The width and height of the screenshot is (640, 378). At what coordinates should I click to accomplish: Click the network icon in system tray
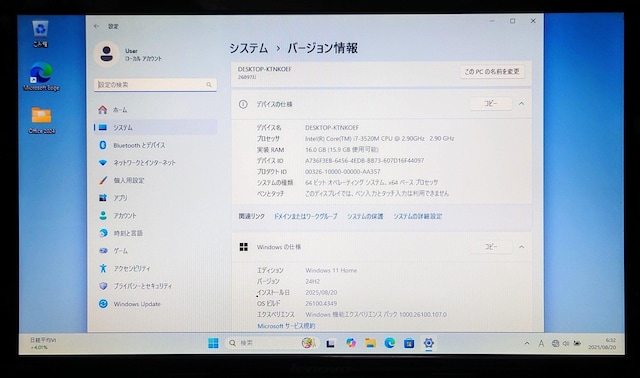tap(555, 344)
